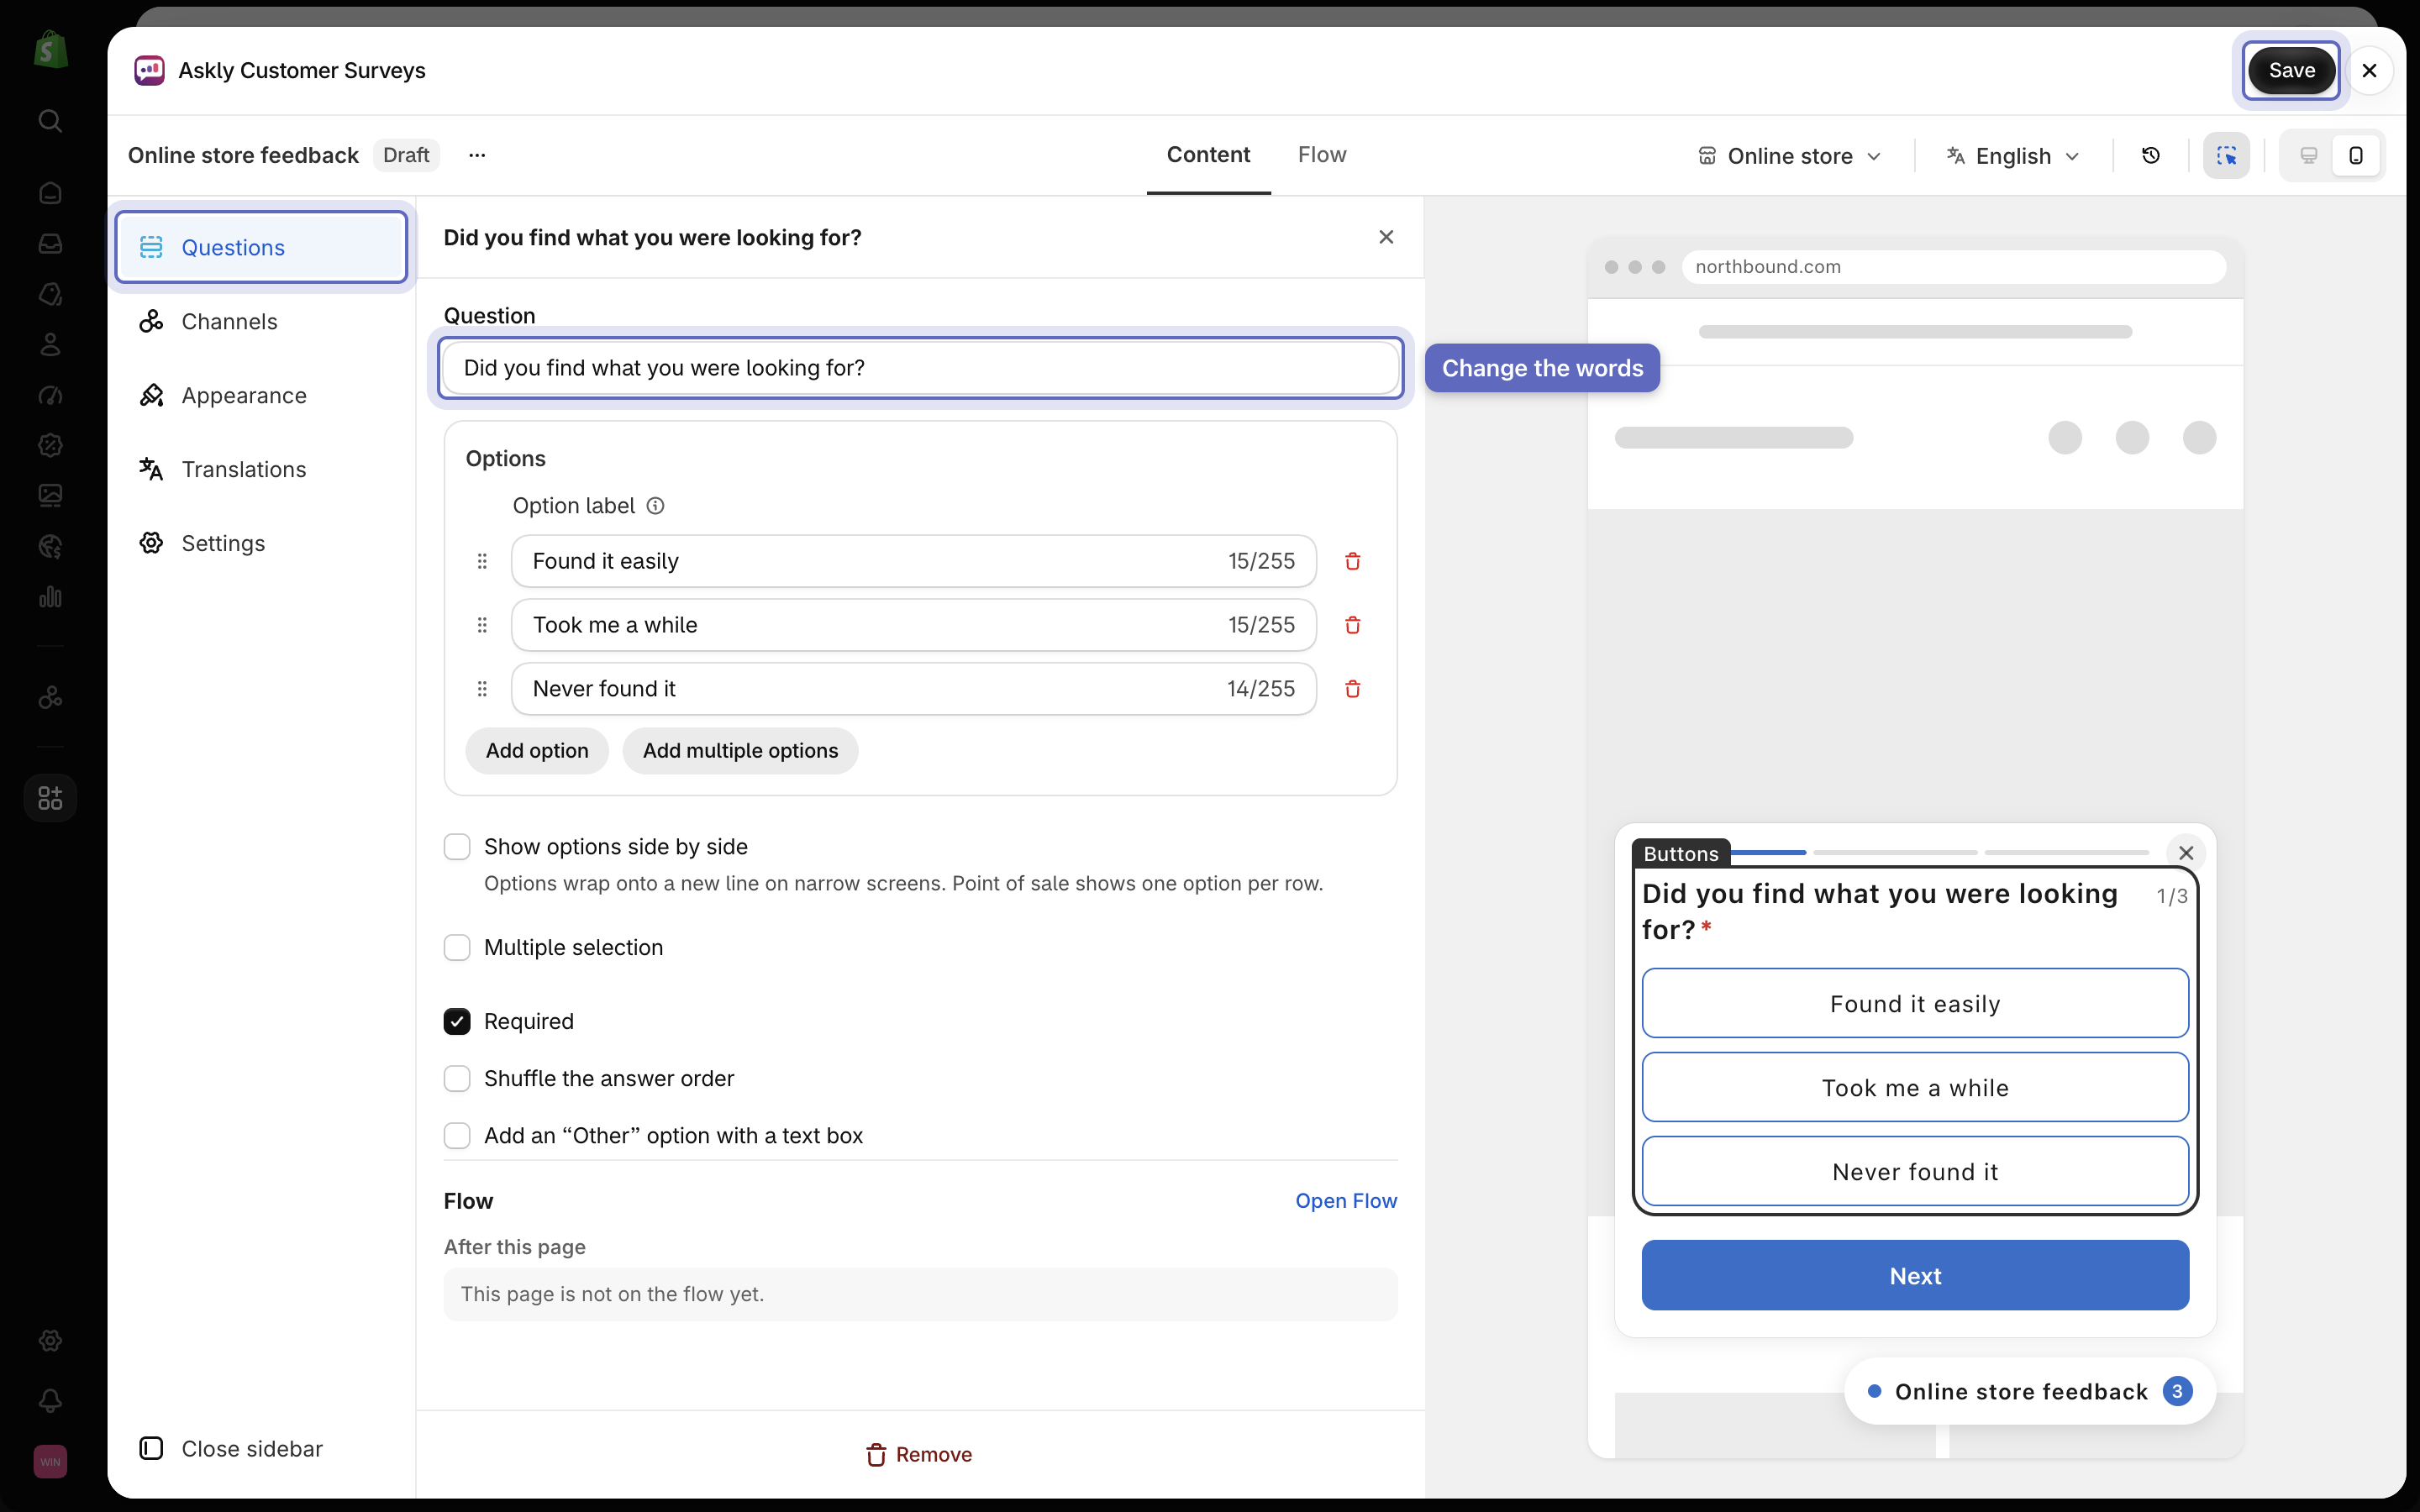
Task: Open version history clock icon
Action: point(2151,155)
